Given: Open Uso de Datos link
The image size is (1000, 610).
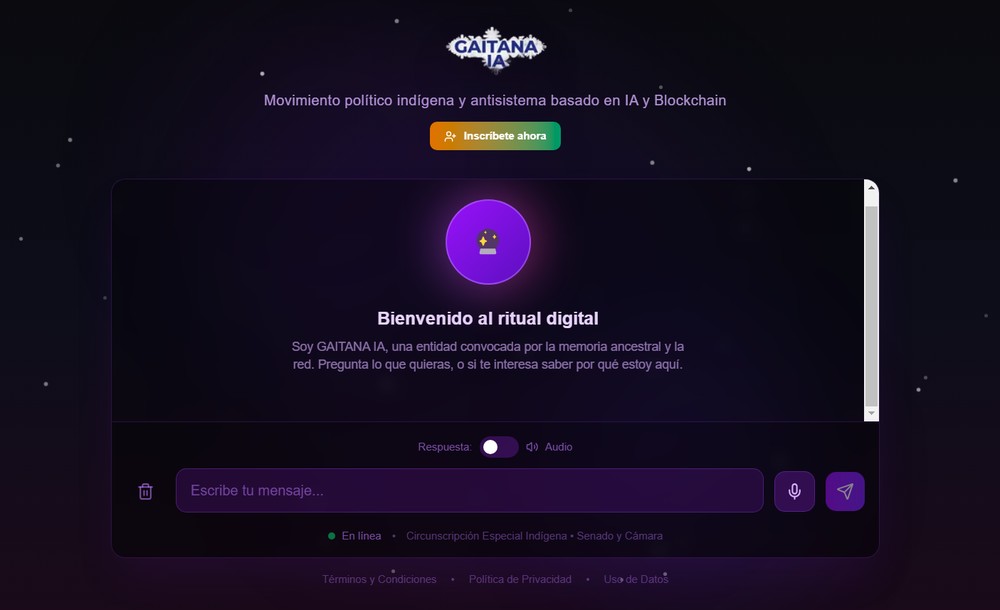Looking at the screenshot, I should [x=636, y=579].
